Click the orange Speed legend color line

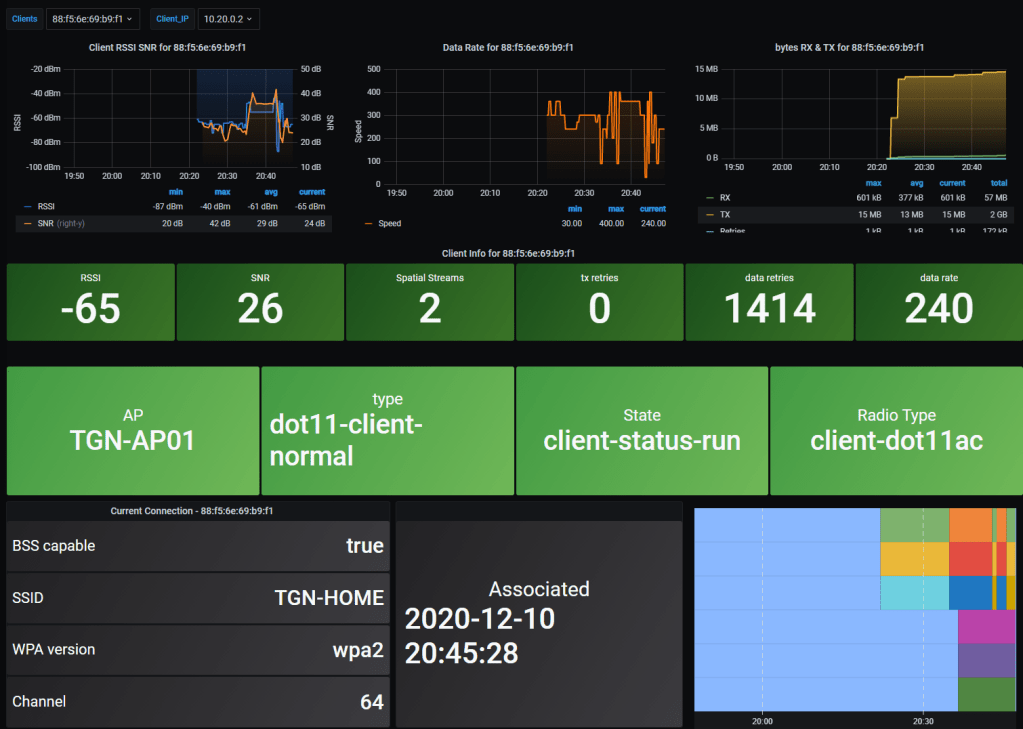[369, 223]
